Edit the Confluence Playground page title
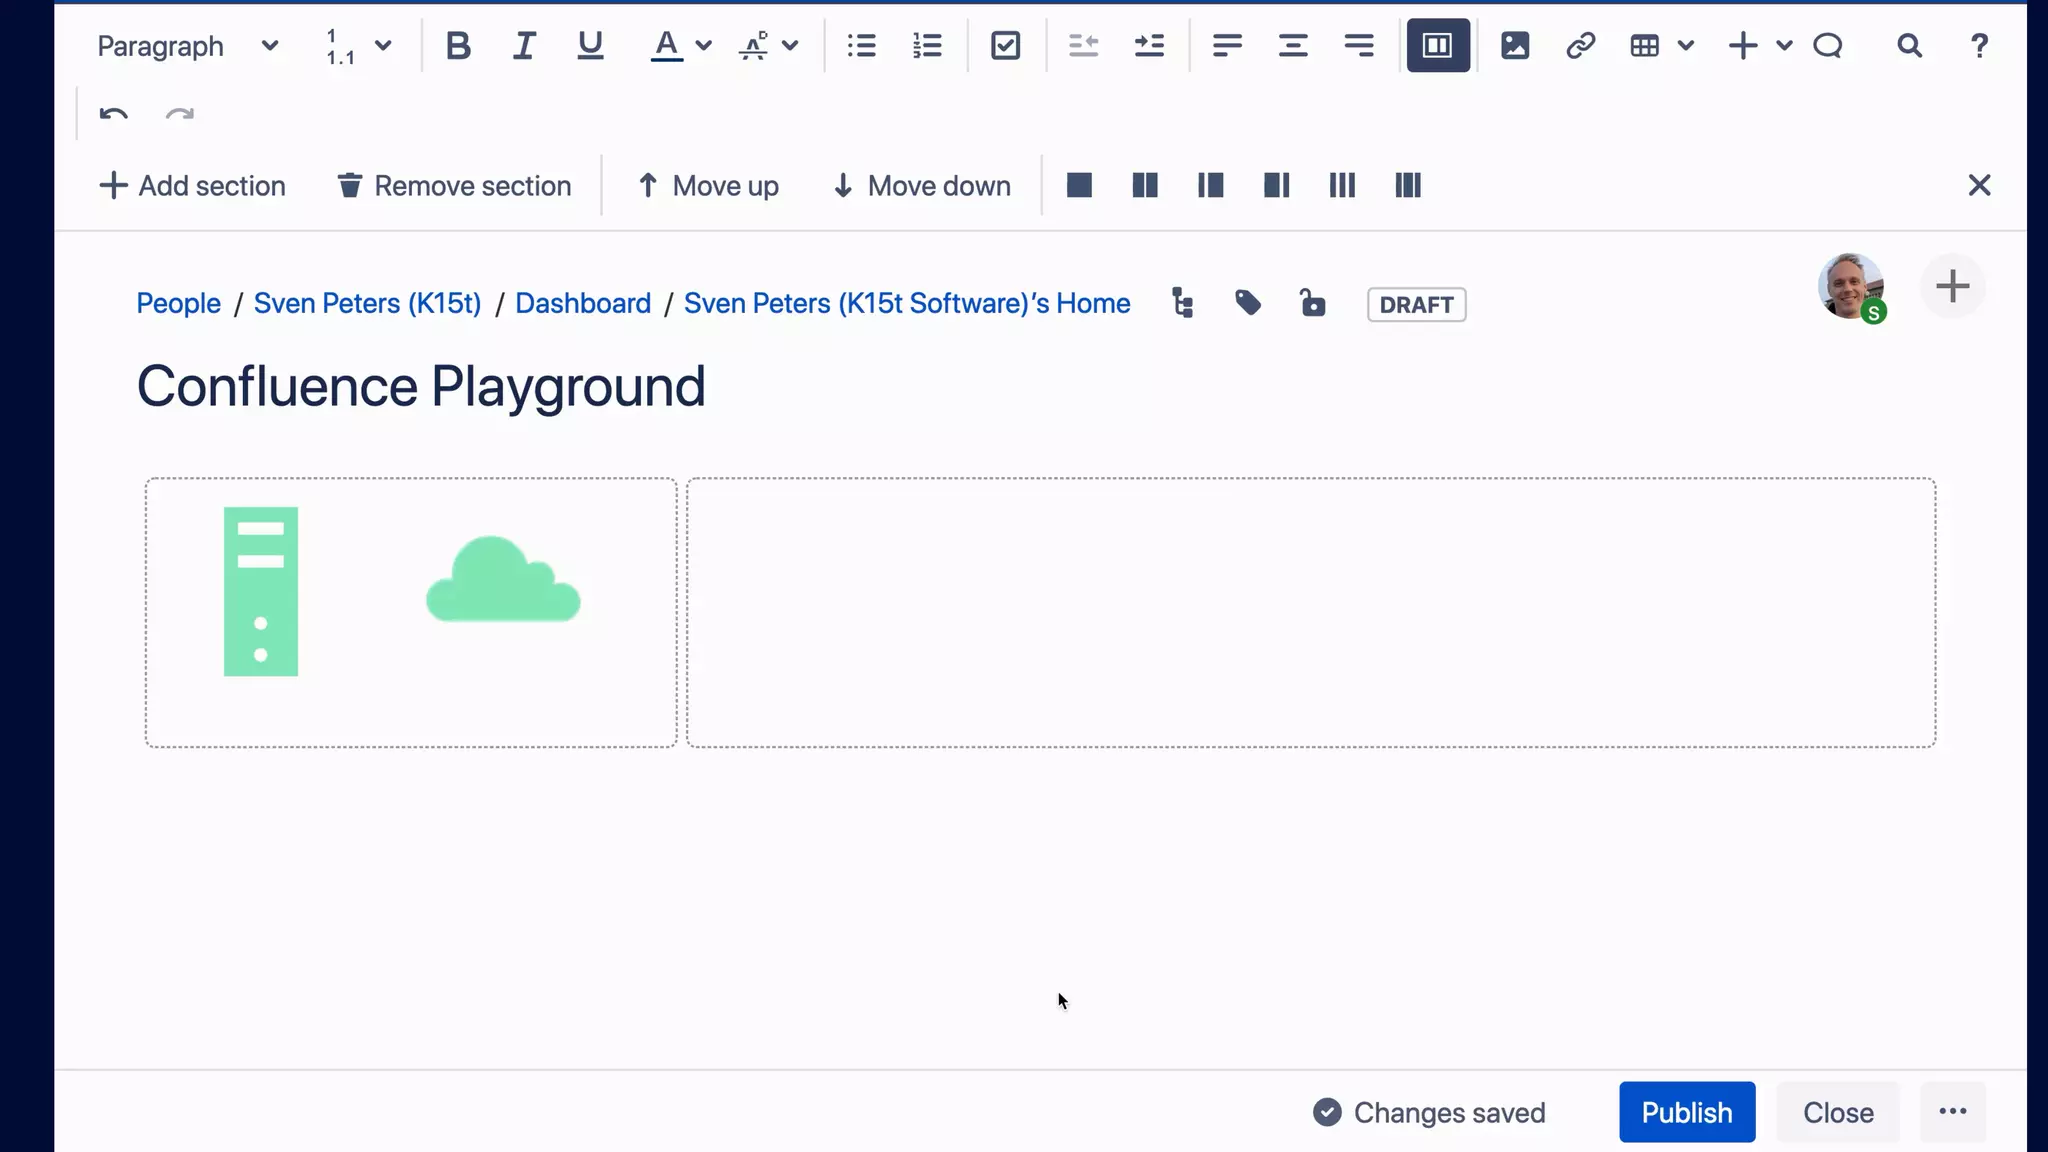 click(x=421, y=386)
